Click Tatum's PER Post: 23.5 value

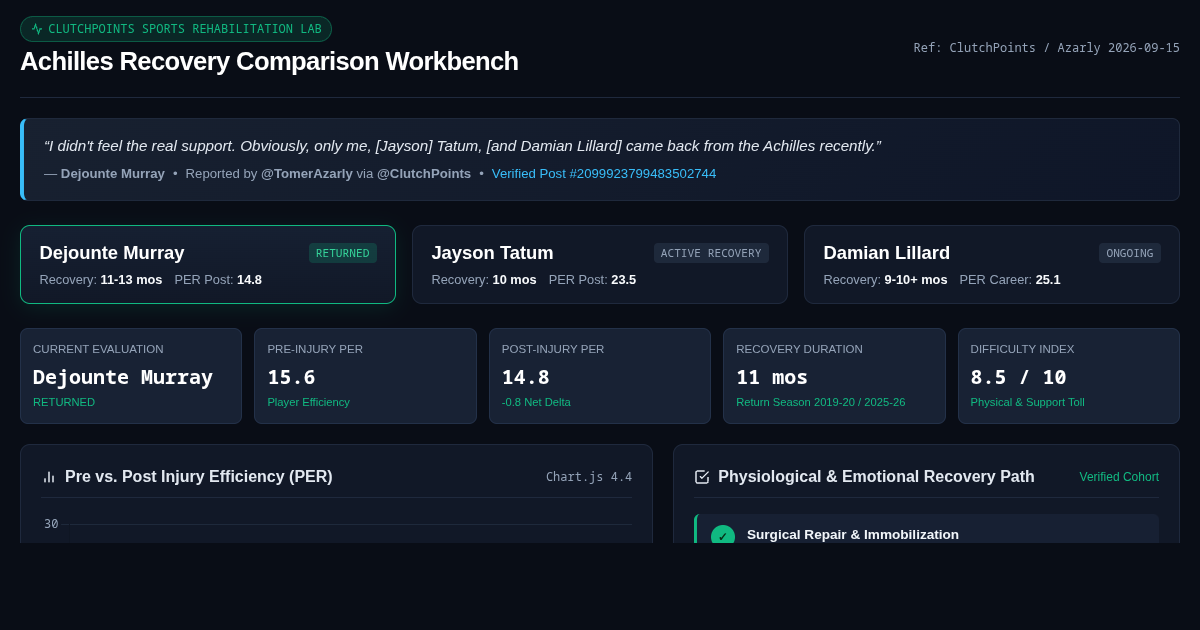click(592, 280)
